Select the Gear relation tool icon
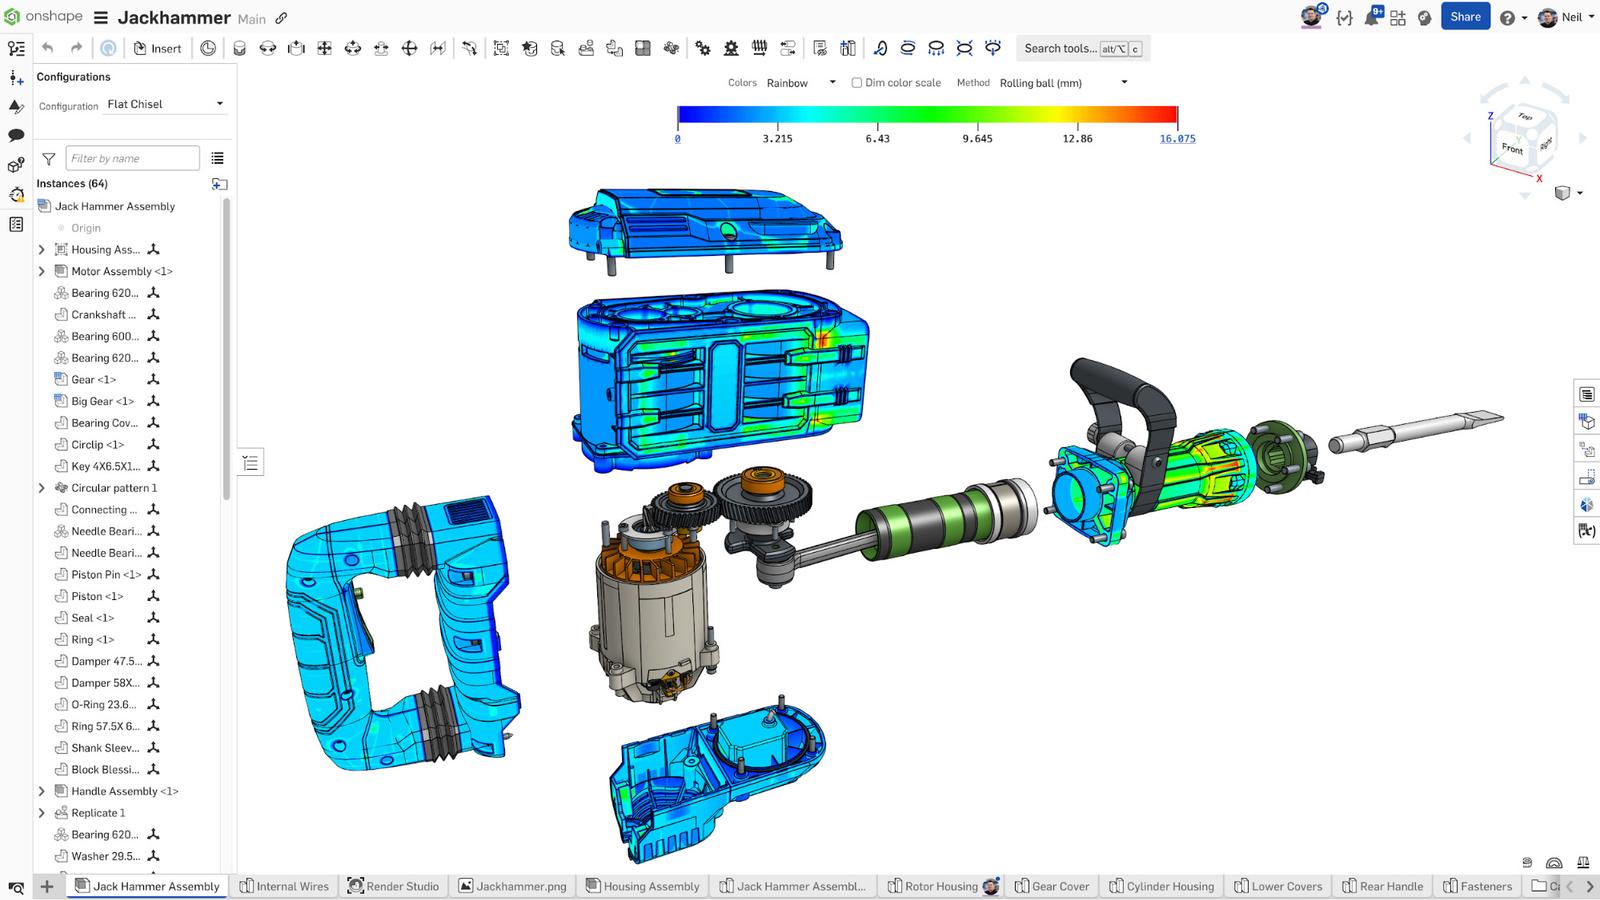This screenshot has height=900, width=1600. [x=703, y=48]
